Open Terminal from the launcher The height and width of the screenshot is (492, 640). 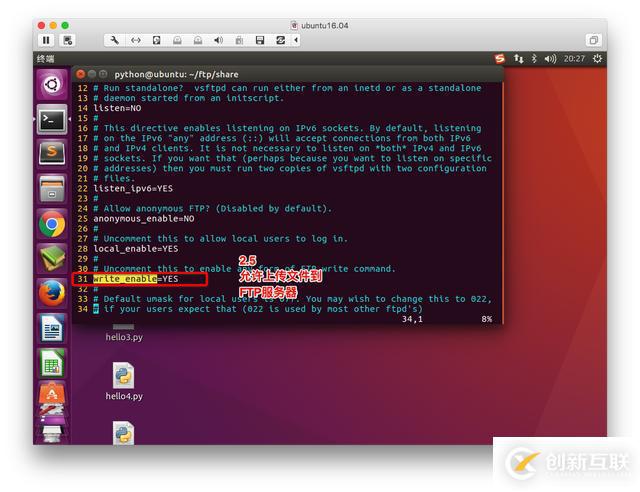point(52,120)
